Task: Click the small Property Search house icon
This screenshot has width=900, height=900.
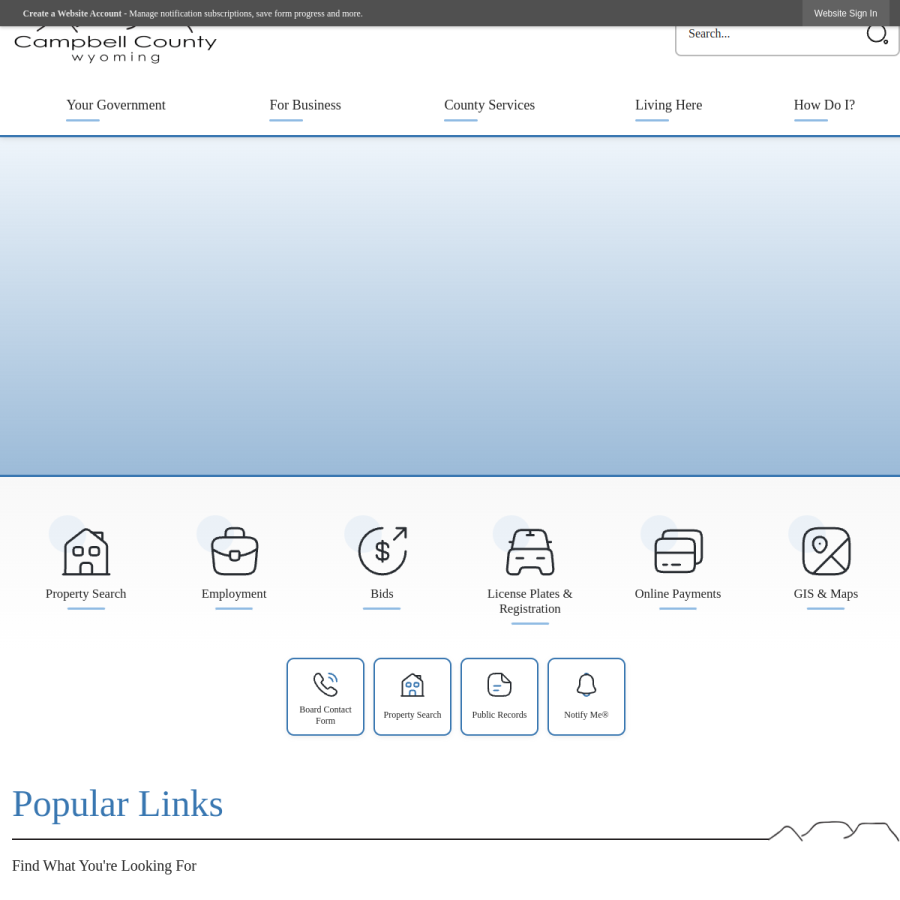Action: [412, 685]
